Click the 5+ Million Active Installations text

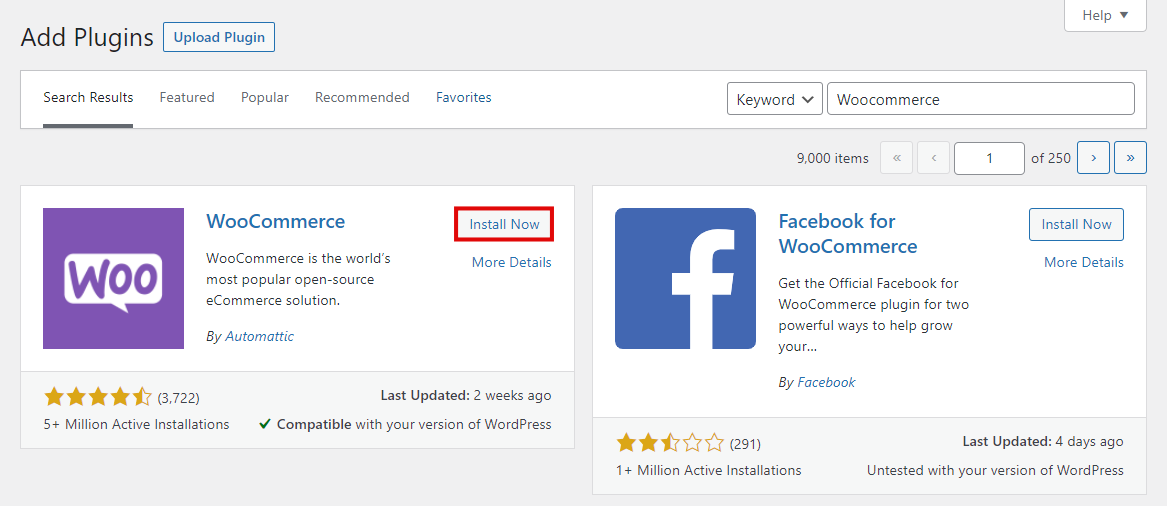(x=137, y=424)
